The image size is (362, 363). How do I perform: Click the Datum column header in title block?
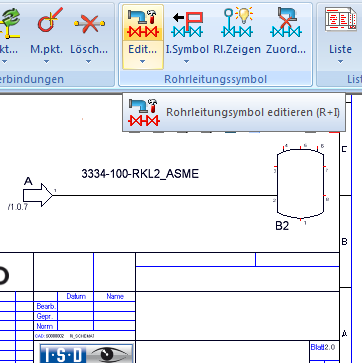[x=76, y=296]
